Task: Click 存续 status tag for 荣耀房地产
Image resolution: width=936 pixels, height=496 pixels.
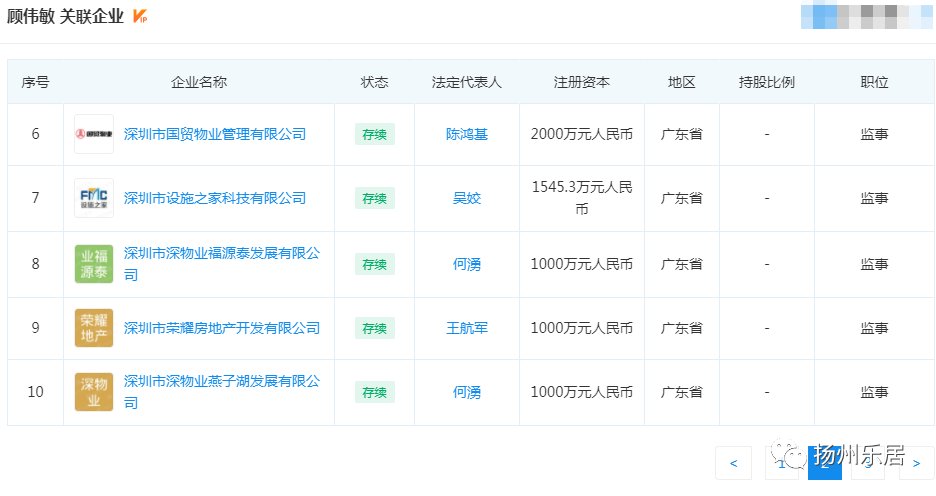Action: [x=374, y=328]
